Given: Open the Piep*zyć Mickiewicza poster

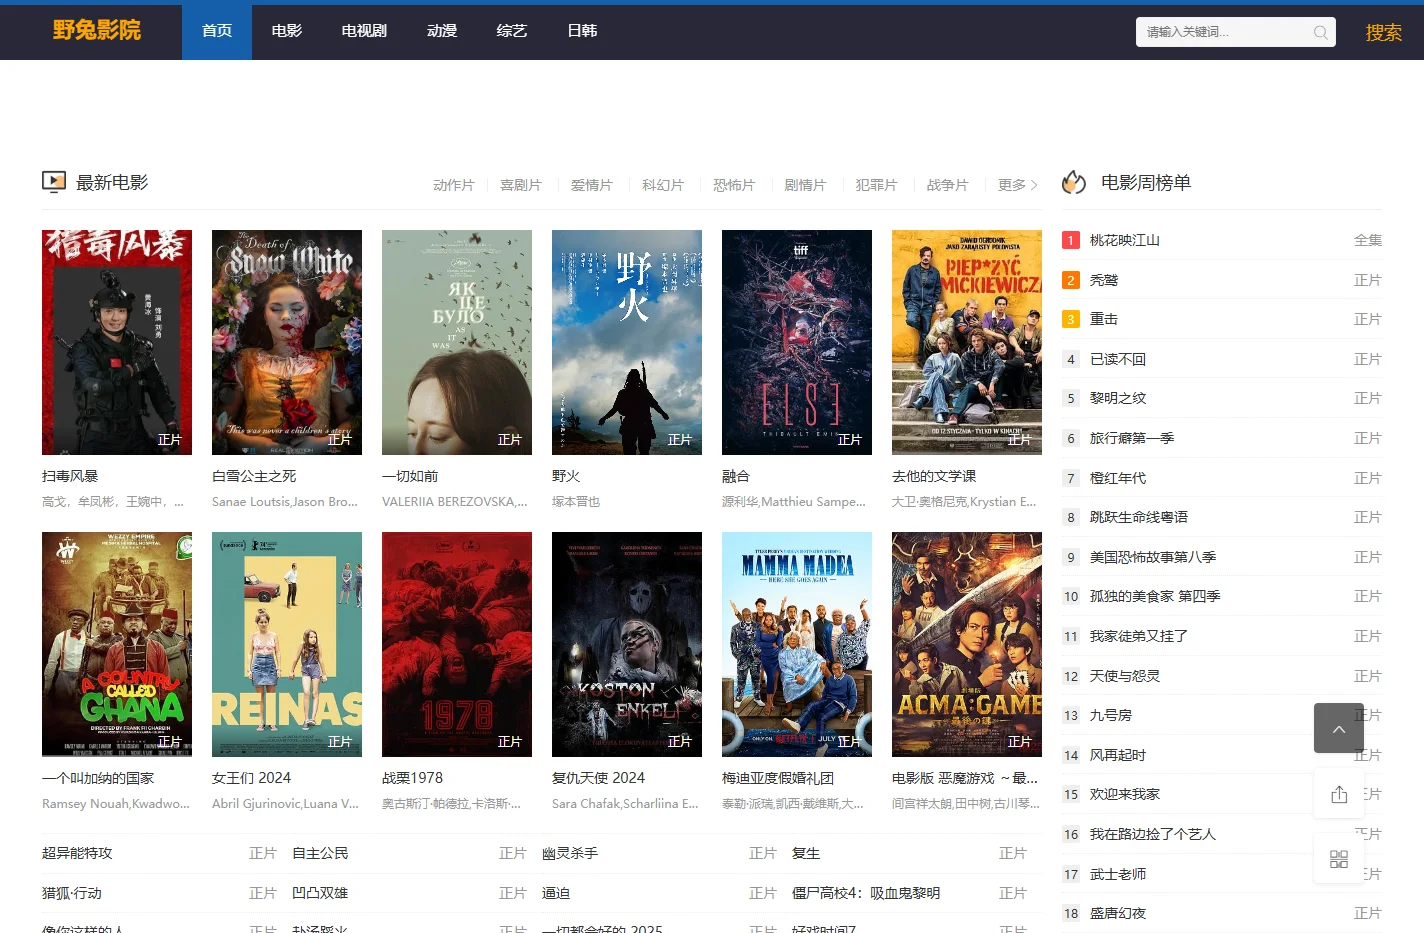Looking at the screenshot, I should [967, 342].
